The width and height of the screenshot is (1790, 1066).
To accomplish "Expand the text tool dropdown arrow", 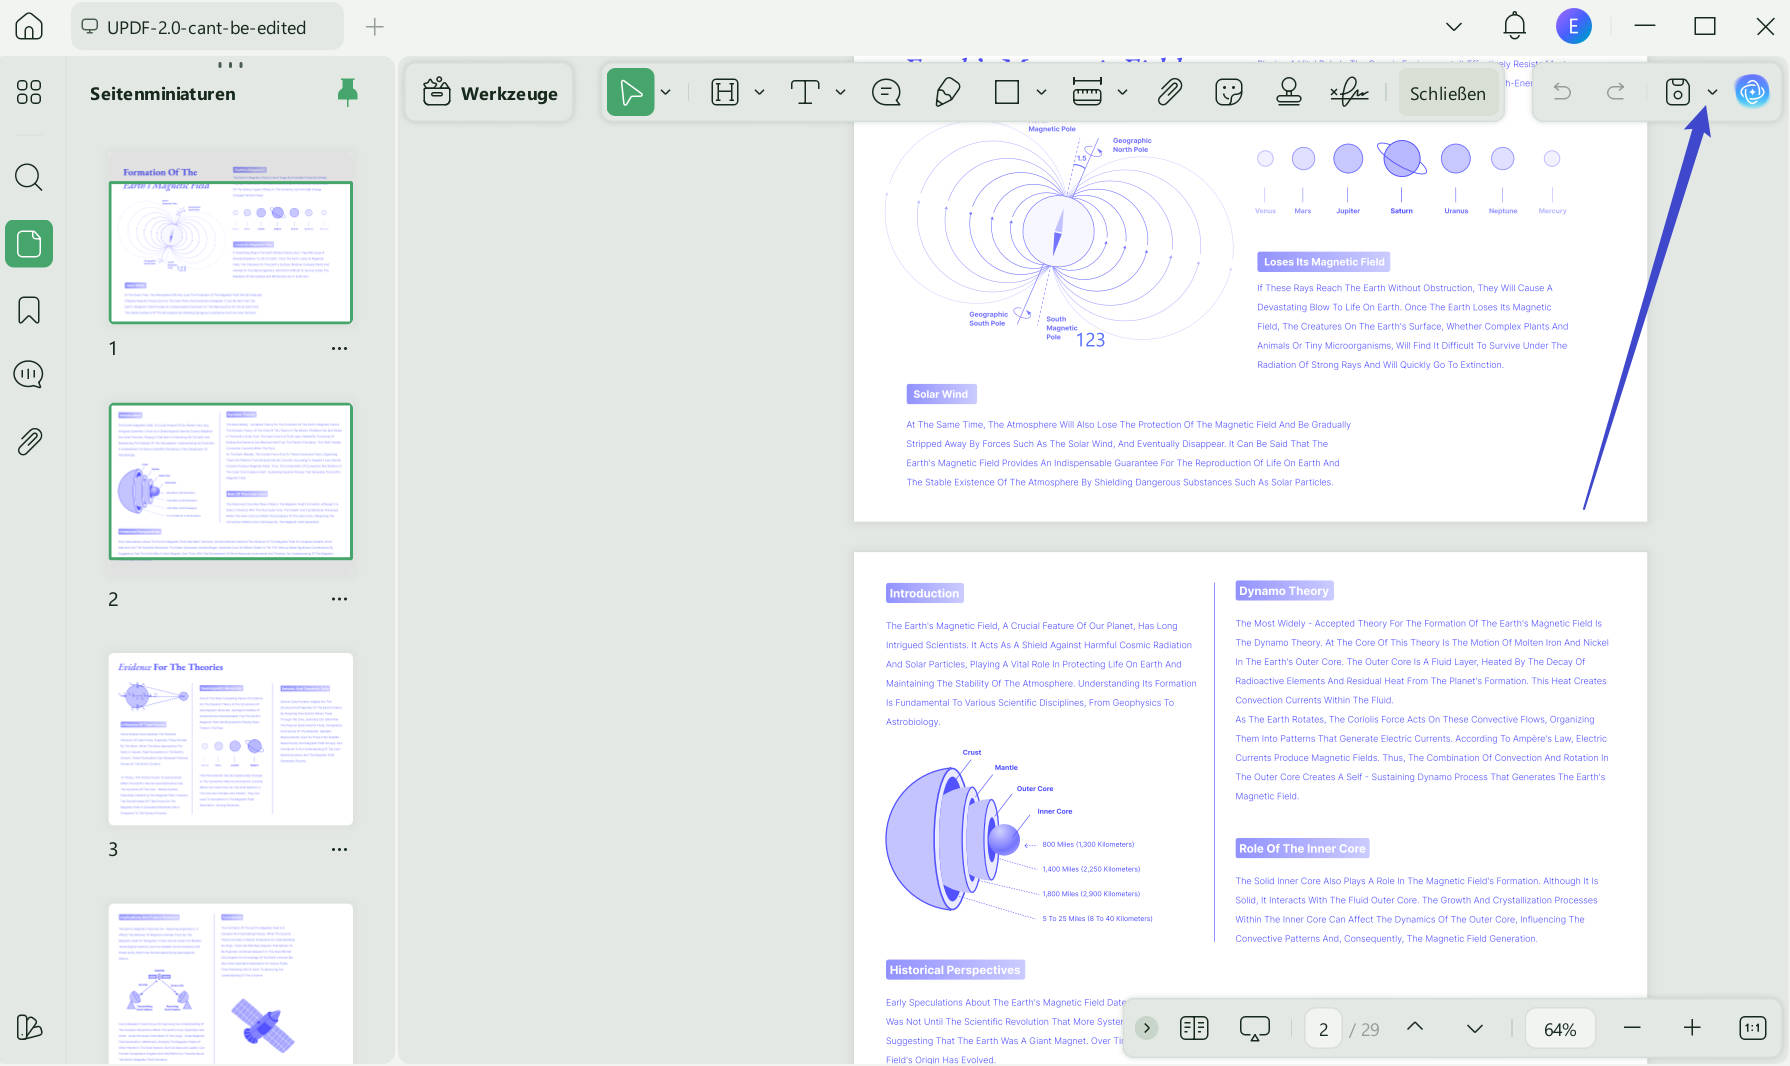I will click(x=840, y=93).
